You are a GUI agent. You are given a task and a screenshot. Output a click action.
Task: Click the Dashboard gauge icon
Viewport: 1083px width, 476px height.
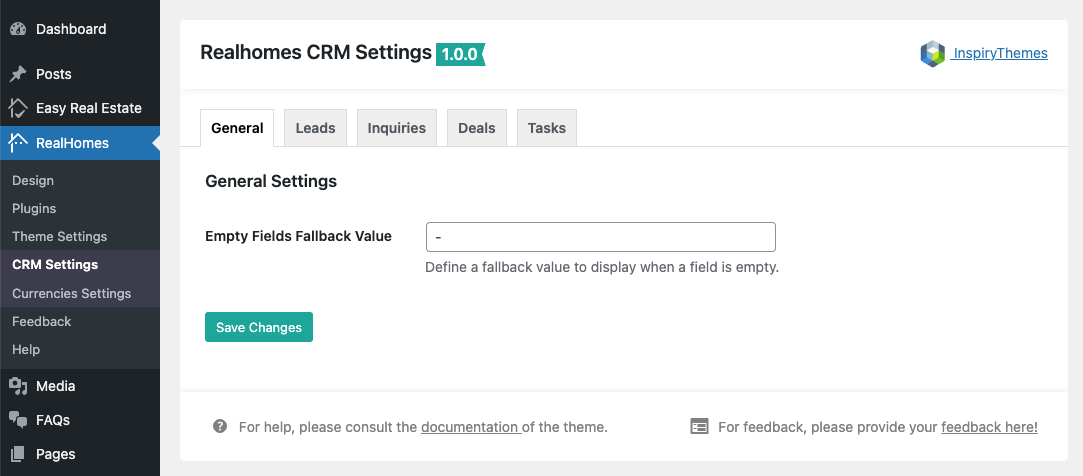[18, 29]
